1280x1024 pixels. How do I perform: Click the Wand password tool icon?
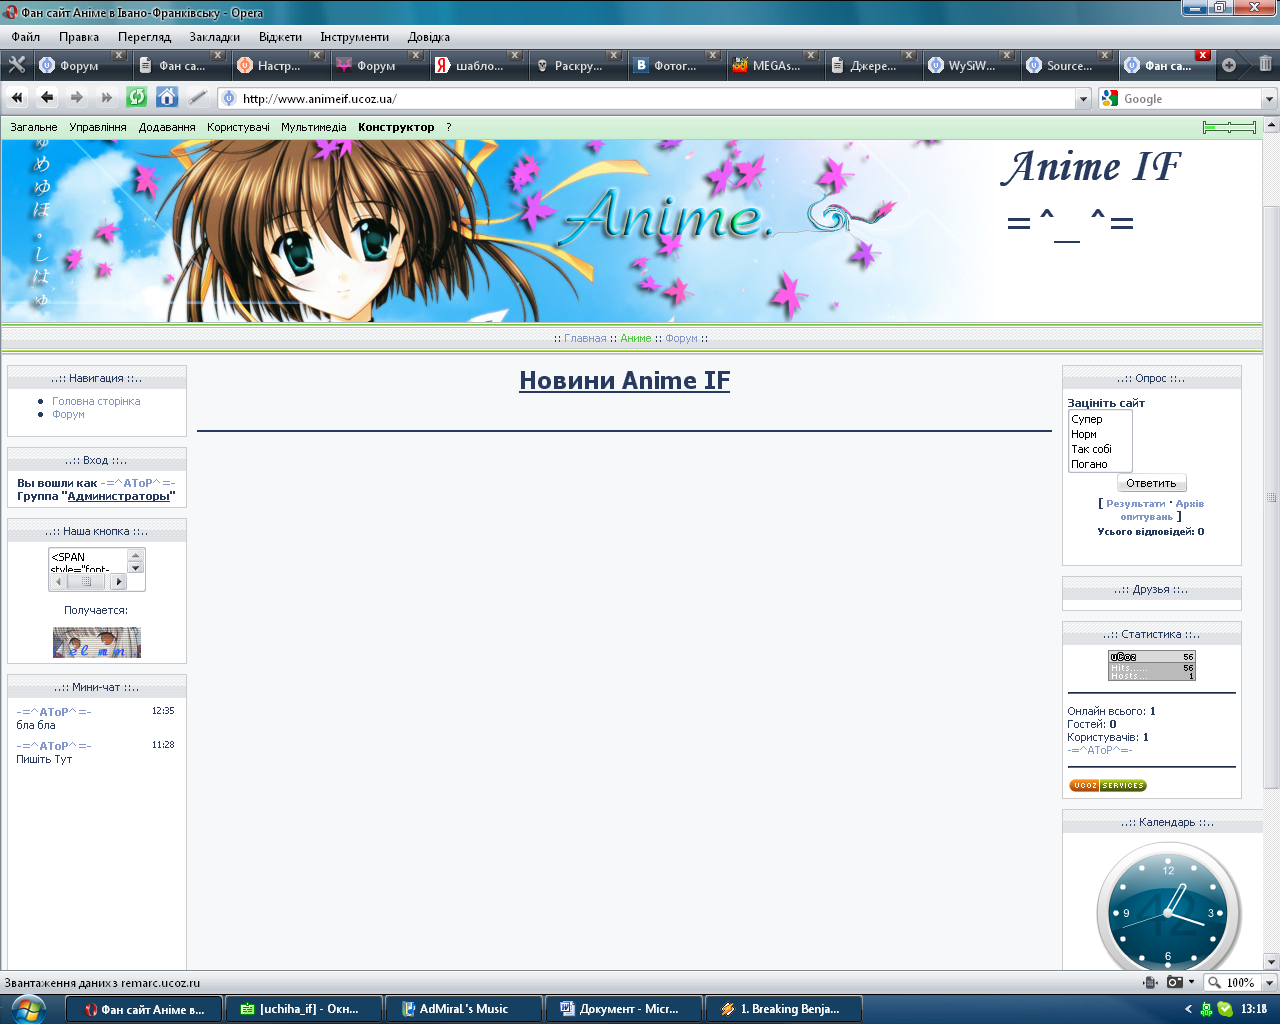pos(197,98)
